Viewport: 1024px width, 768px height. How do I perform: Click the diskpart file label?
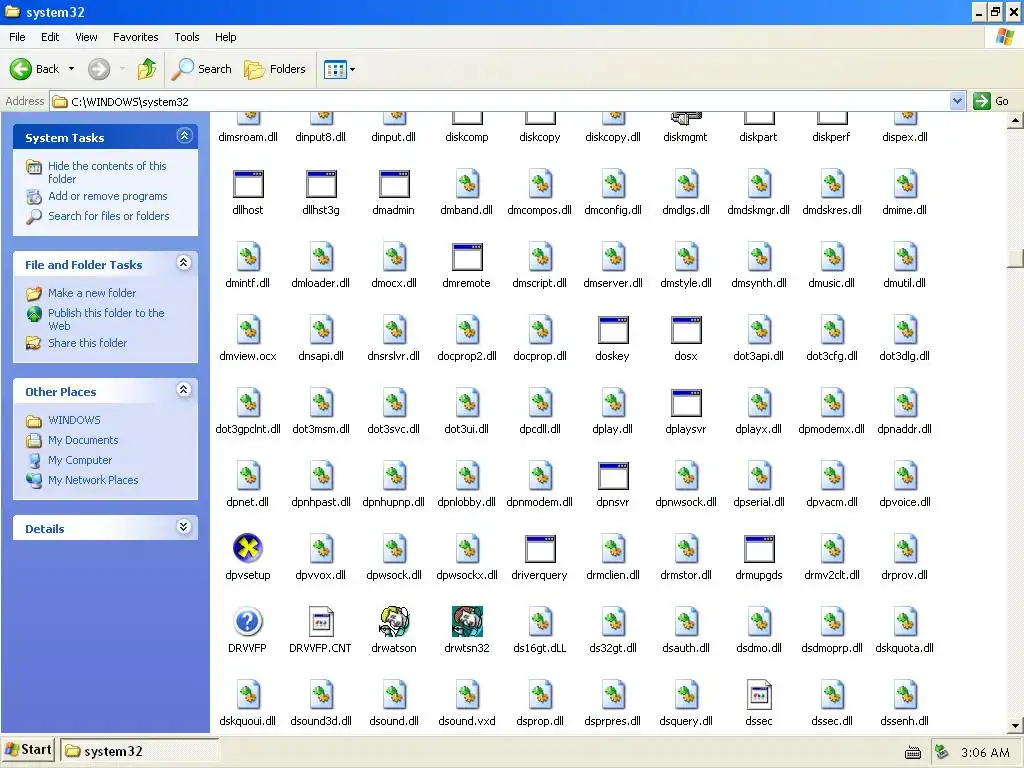[759, 137]
